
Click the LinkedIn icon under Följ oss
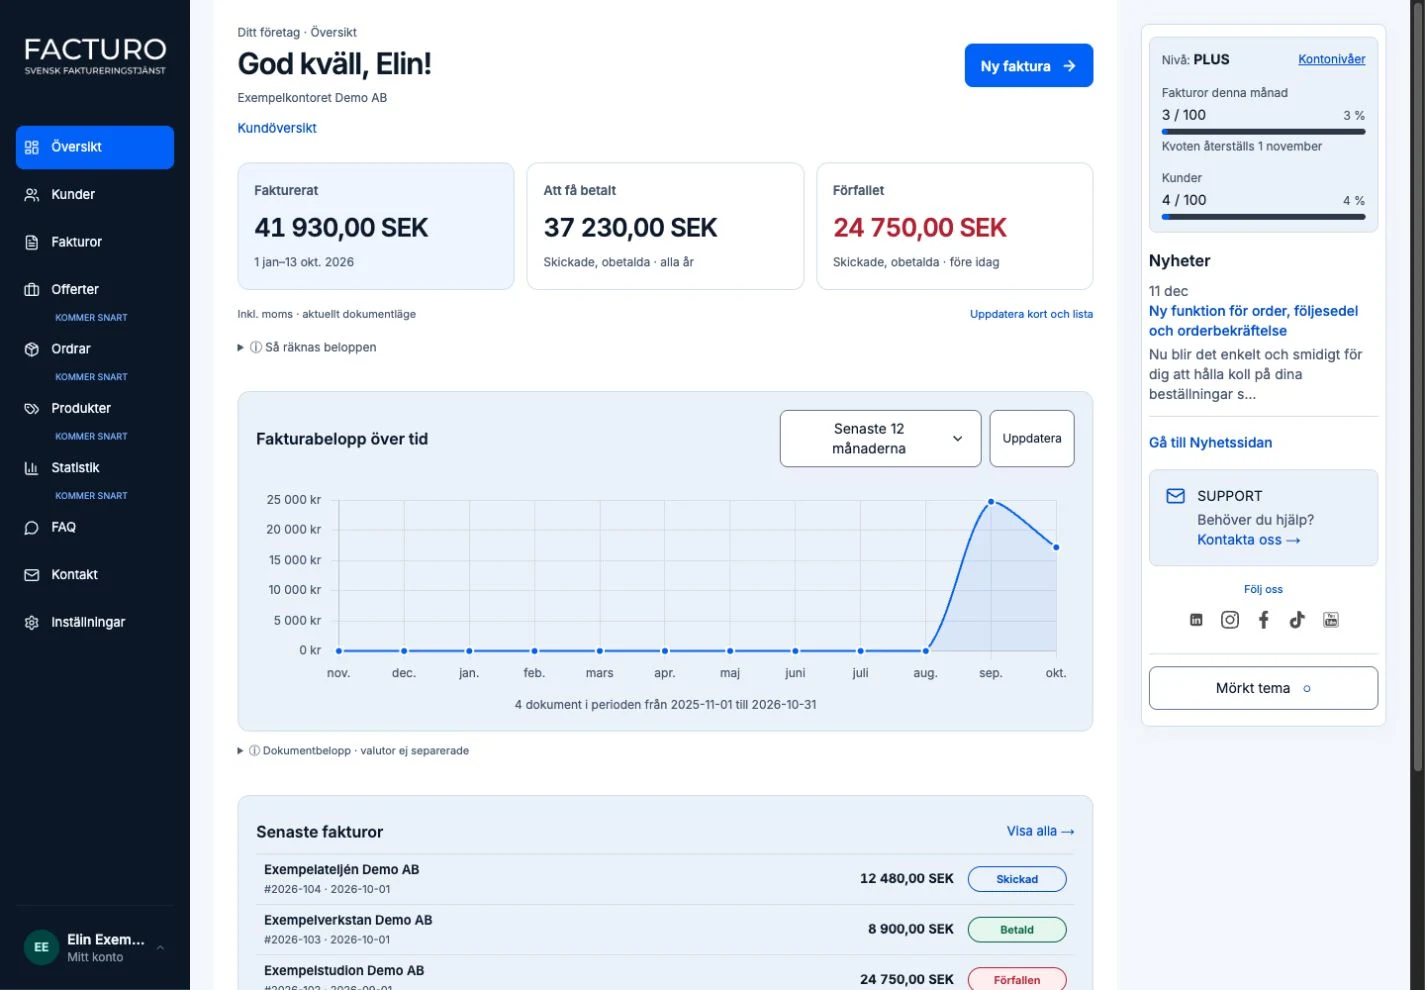[1196, 620]
